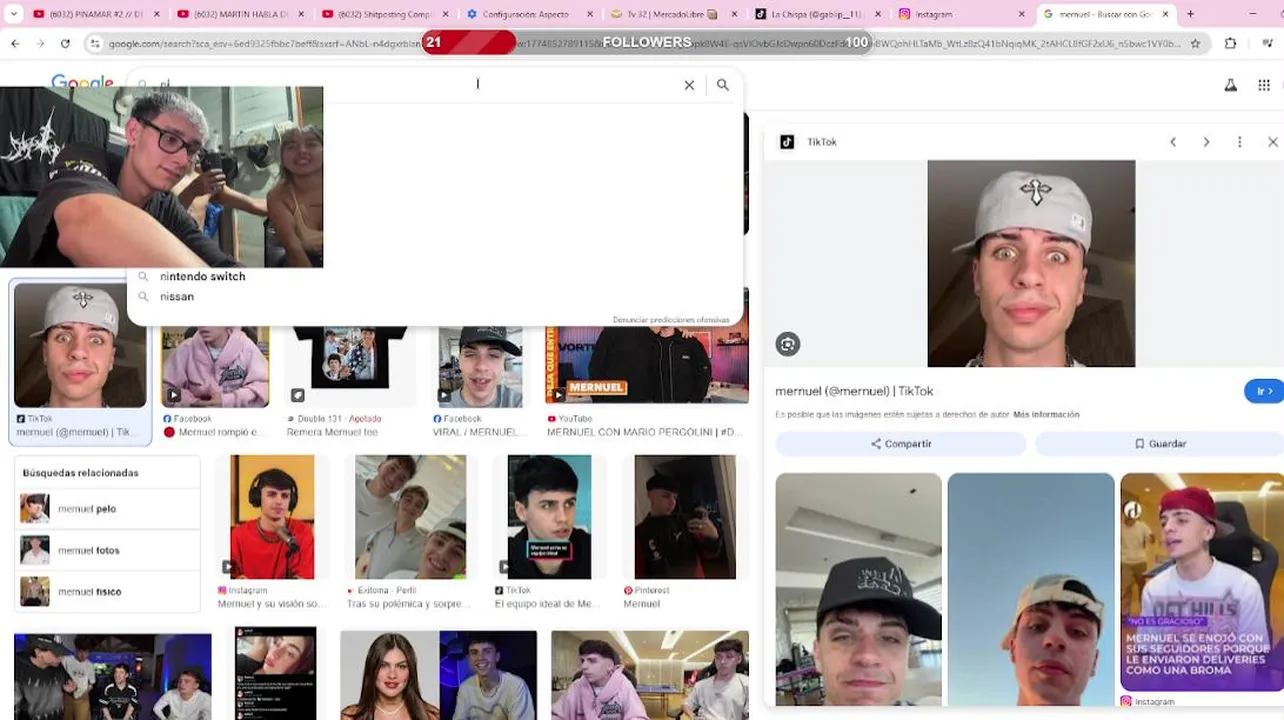Open preview panel three-dot options menu
This screenshot has height=720, width=1284.
[1239, 142]
